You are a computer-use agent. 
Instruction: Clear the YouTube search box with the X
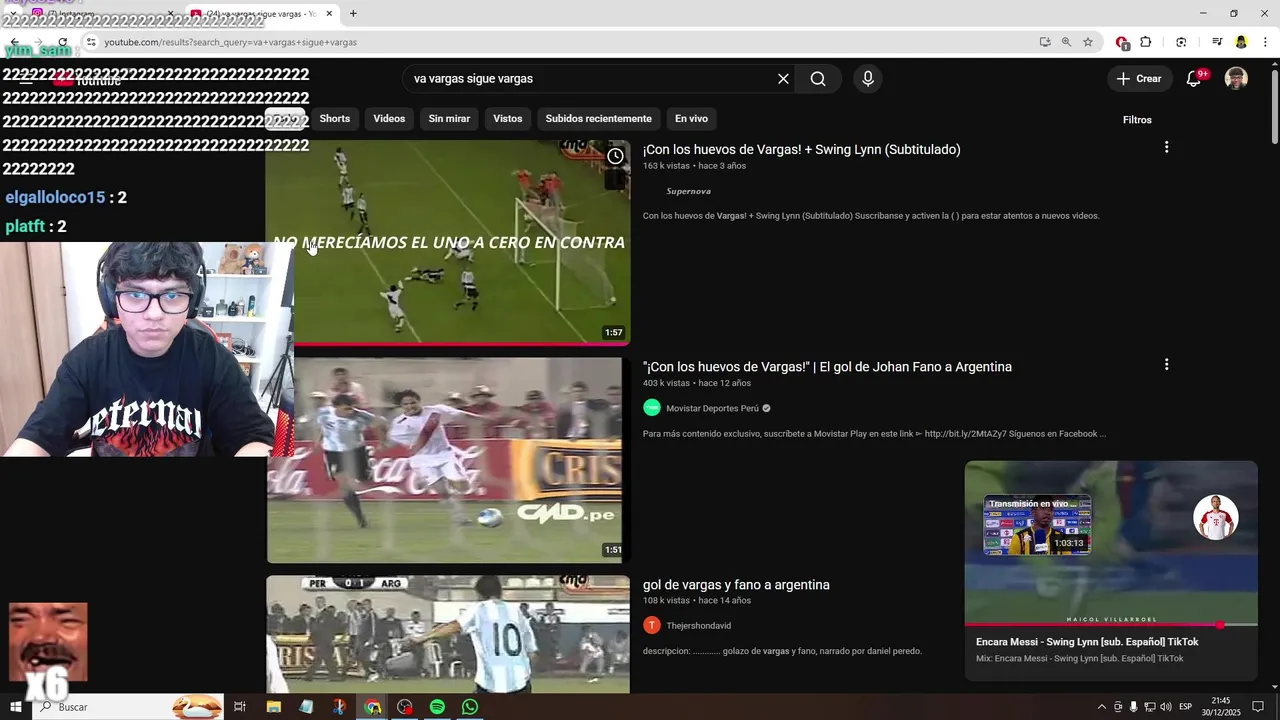tap(783, 79)
